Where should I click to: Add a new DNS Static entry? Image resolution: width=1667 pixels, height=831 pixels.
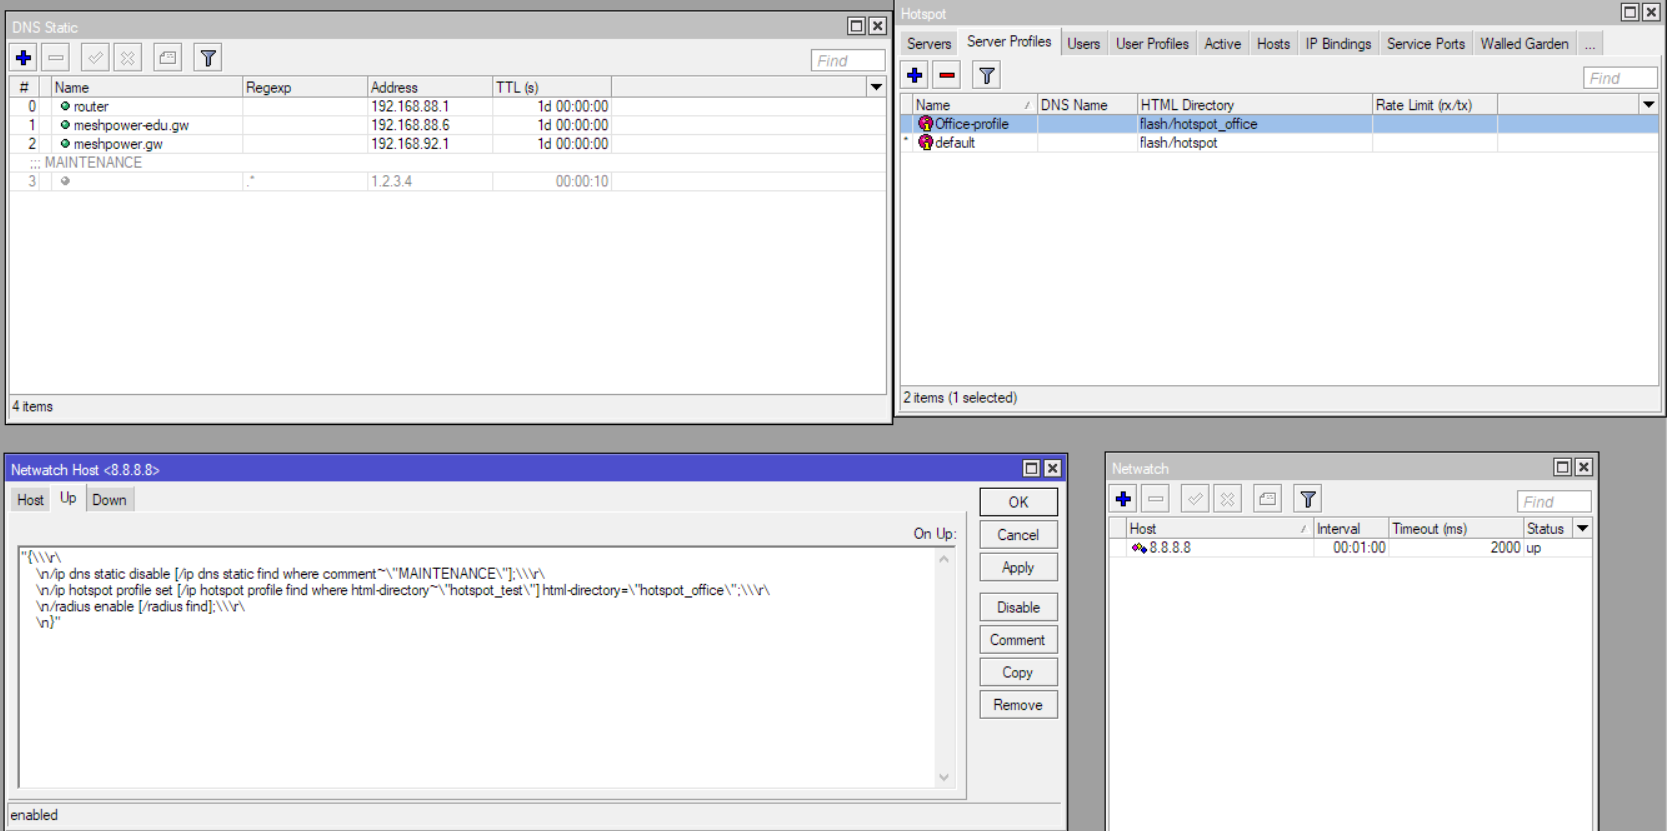(24, 58)
